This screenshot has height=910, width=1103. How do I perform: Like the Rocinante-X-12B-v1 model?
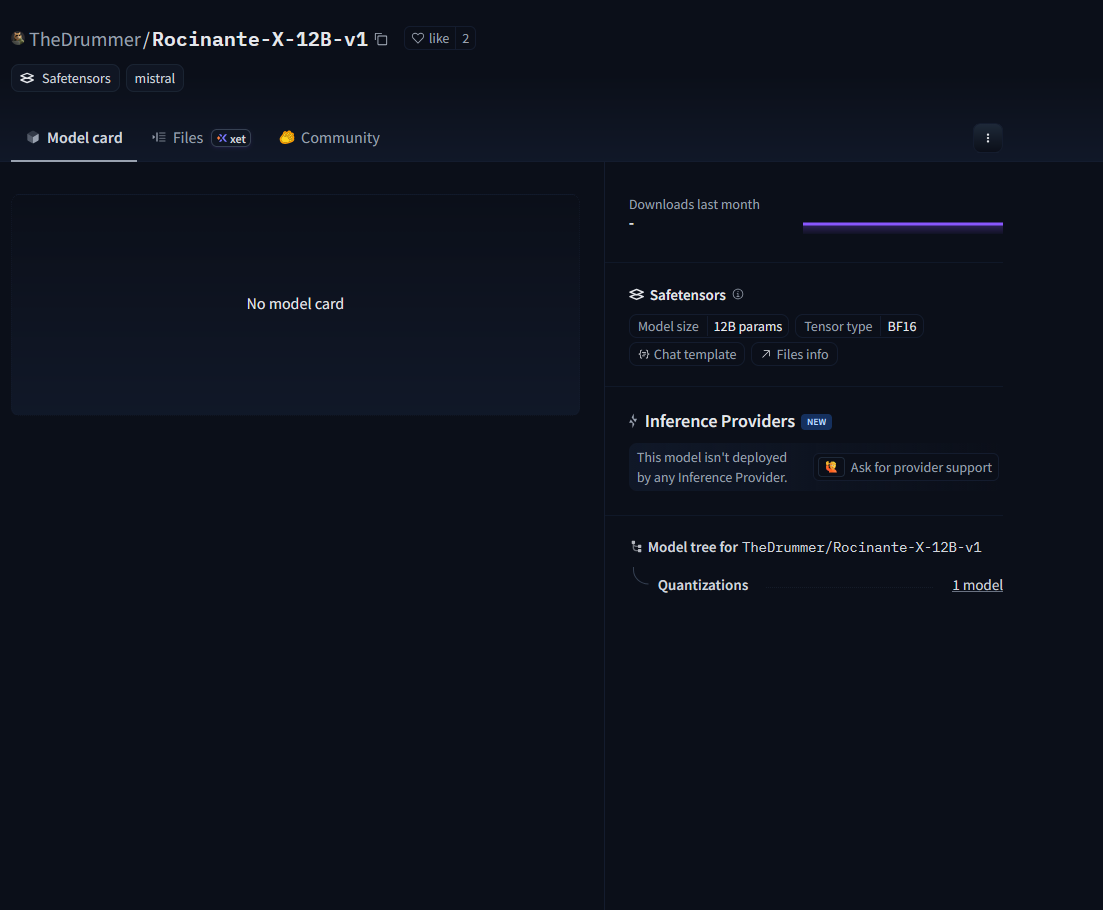point(431,38)
